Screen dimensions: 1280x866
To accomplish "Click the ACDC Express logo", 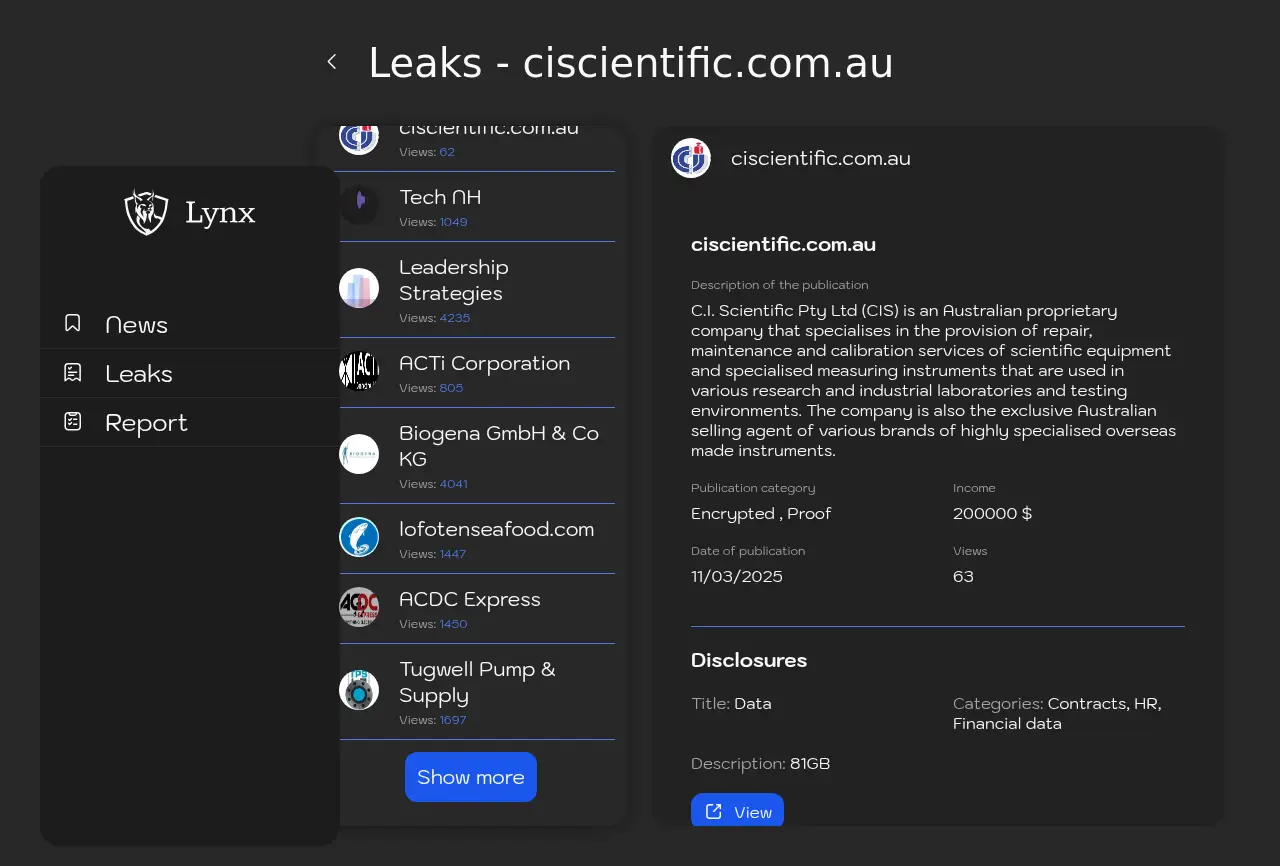I will pos(359,607).
